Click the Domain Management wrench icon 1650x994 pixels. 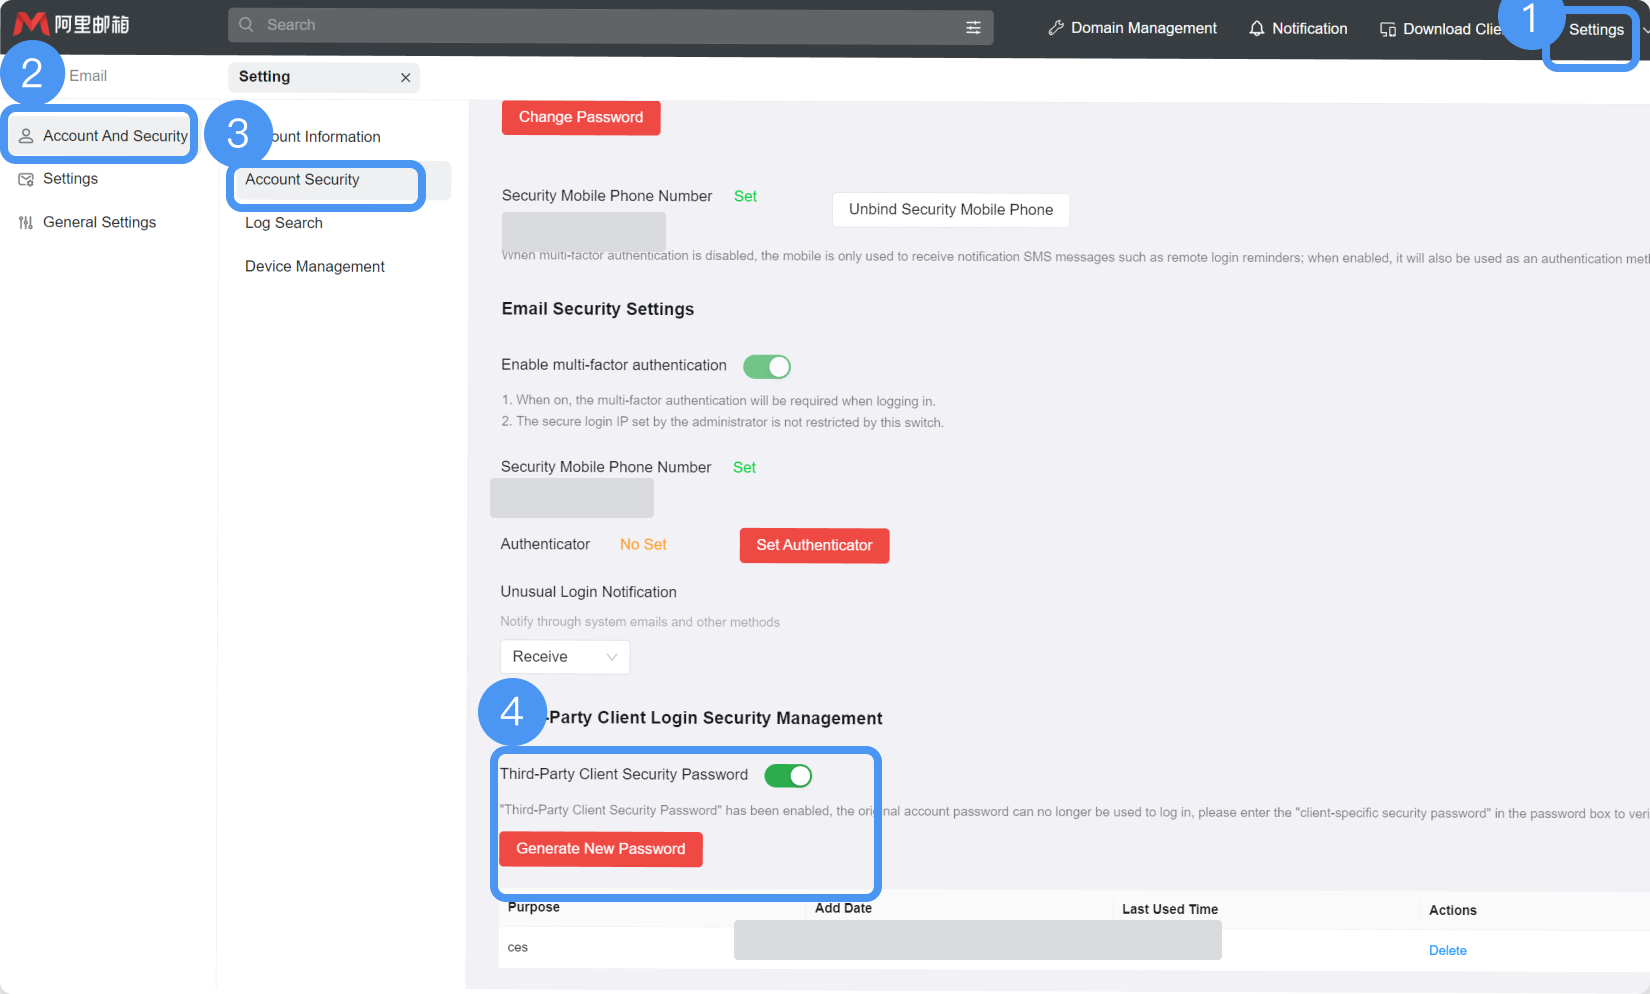click(1056, 28)
